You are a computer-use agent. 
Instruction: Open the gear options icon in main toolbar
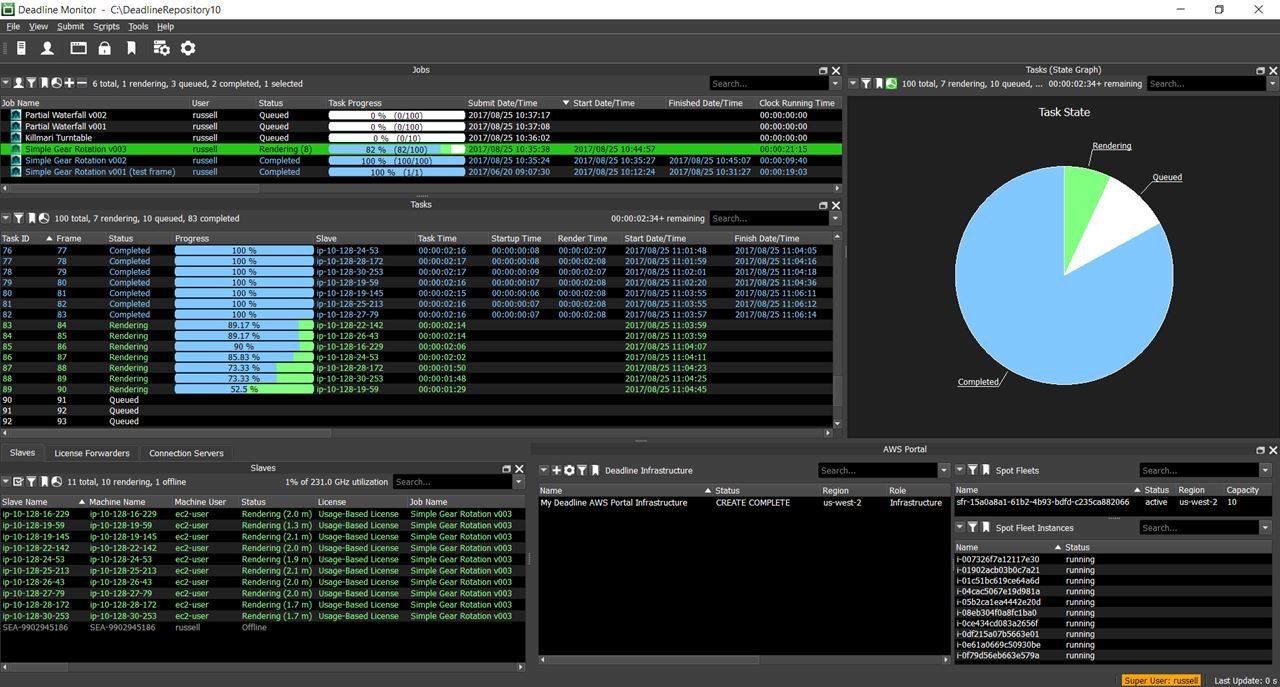[188, 48]
